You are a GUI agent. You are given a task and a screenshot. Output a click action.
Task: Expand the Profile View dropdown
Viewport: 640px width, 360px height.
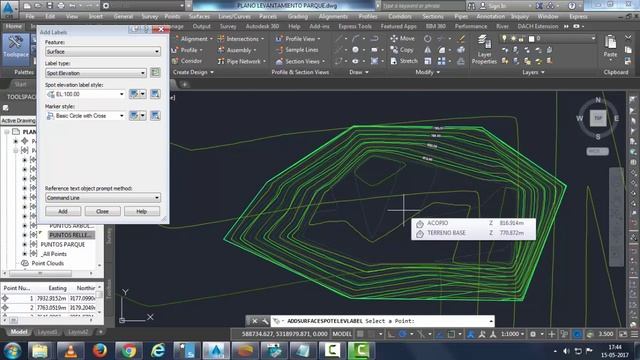pyautogui.click(x=318, y=39)
